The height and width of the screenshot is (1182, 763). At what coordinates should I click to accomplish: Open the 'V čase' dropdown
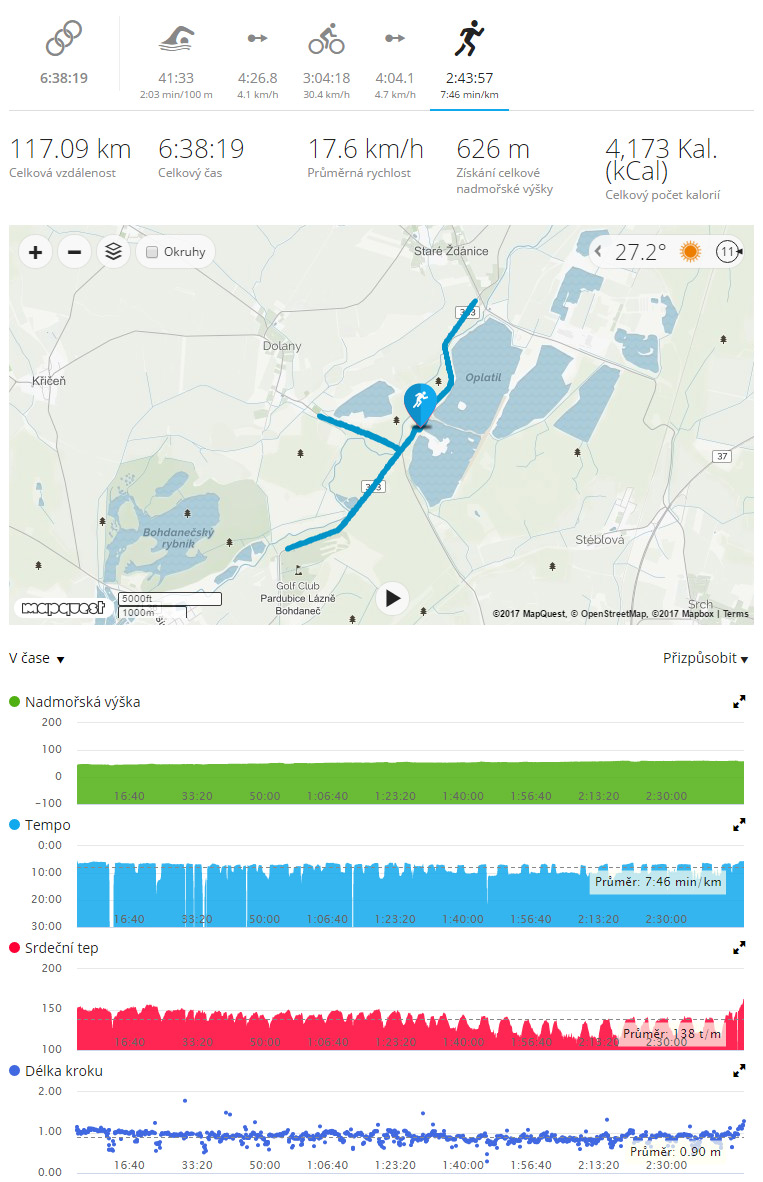[x=37, y=659]
